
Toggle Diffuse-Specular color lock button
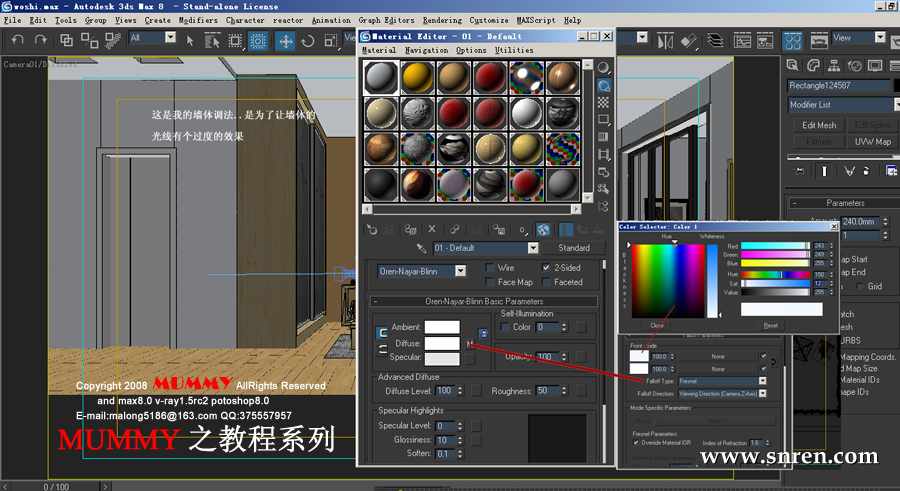click(382, 349)
